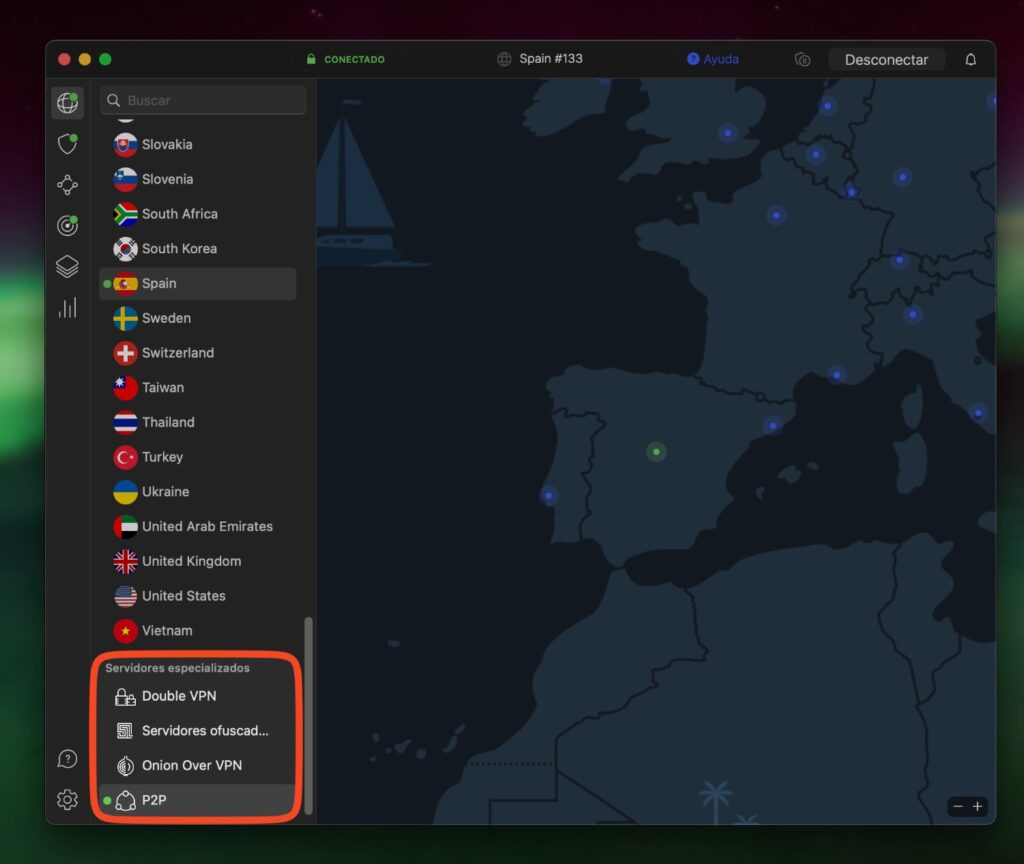
Task: Open the Threat Protection shield panel
Action: [x=67, y=143]
